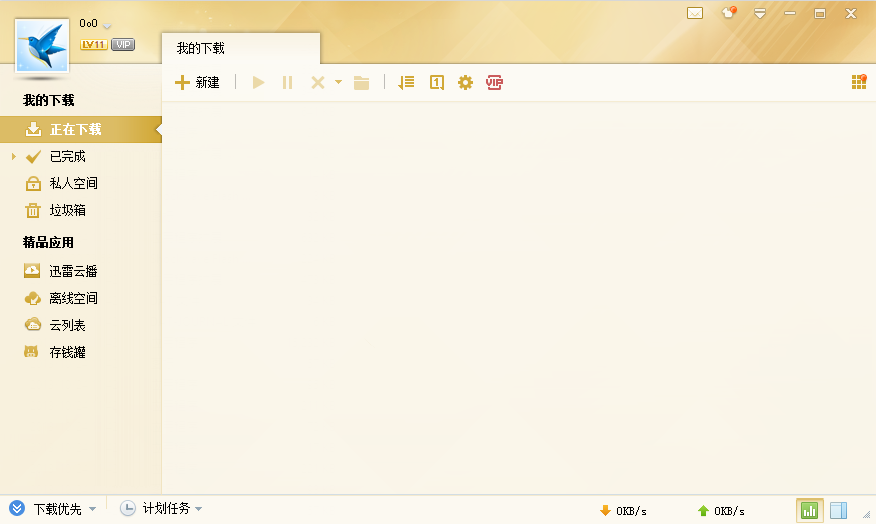Viewport: 876px width, 524px height.
Task: Select 已完成 in the sidebar
Action: (x=81, y=156)
